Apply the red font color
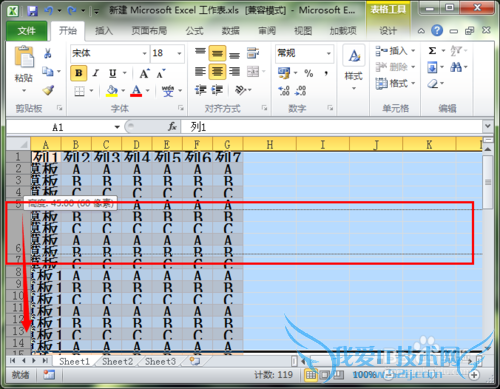The height and width of the screenshot is (389, 500). click(136, 91)
